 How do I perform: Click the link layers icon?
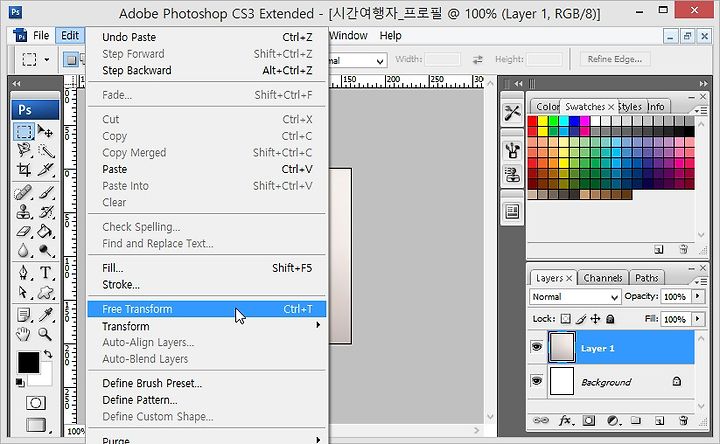point(541,420)
